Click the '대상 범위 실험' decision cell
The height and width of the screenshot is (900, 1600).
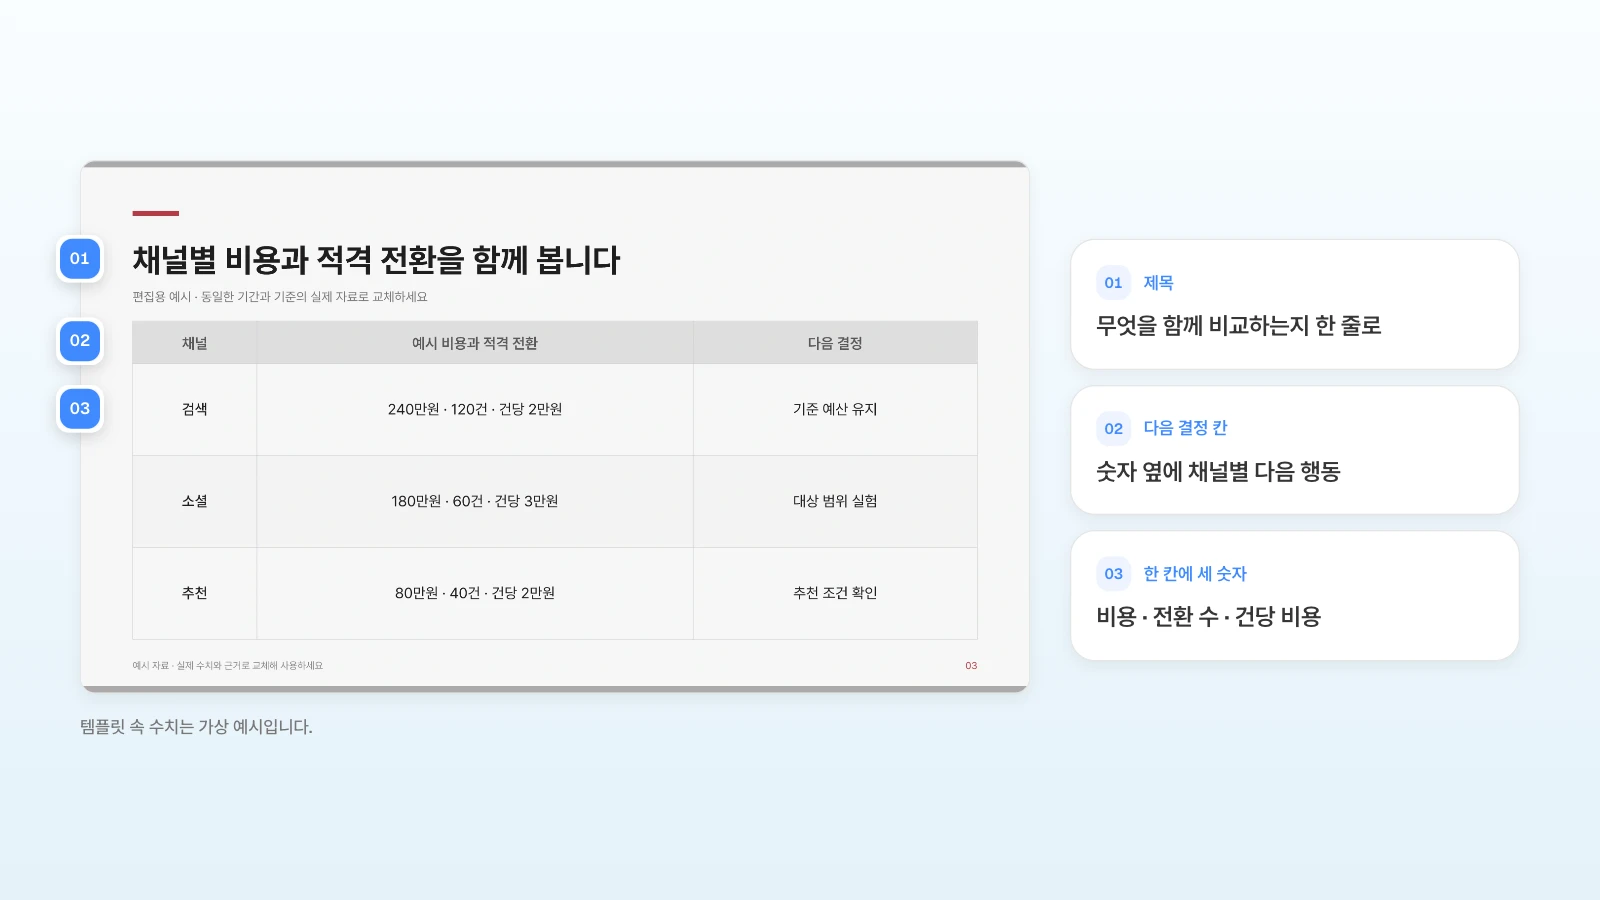[x=835, y=501]
